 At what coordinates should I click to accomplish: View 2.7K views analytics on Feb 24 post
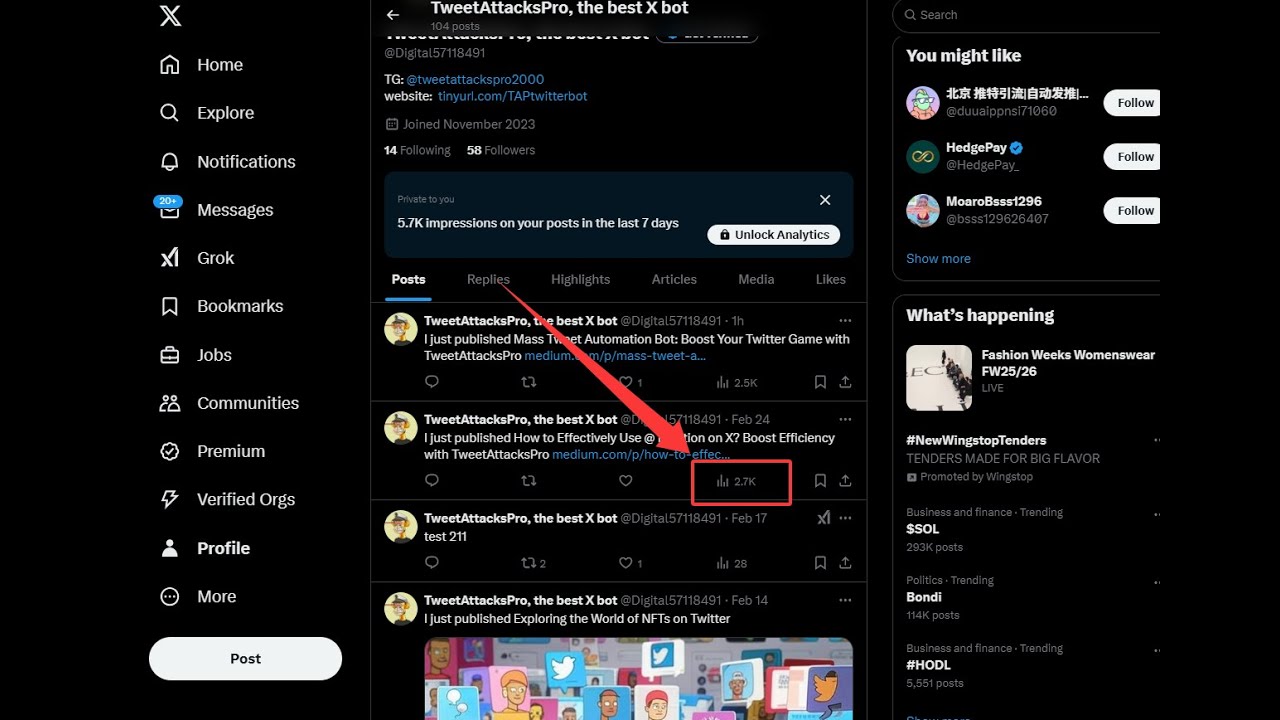tap(736, 481)
